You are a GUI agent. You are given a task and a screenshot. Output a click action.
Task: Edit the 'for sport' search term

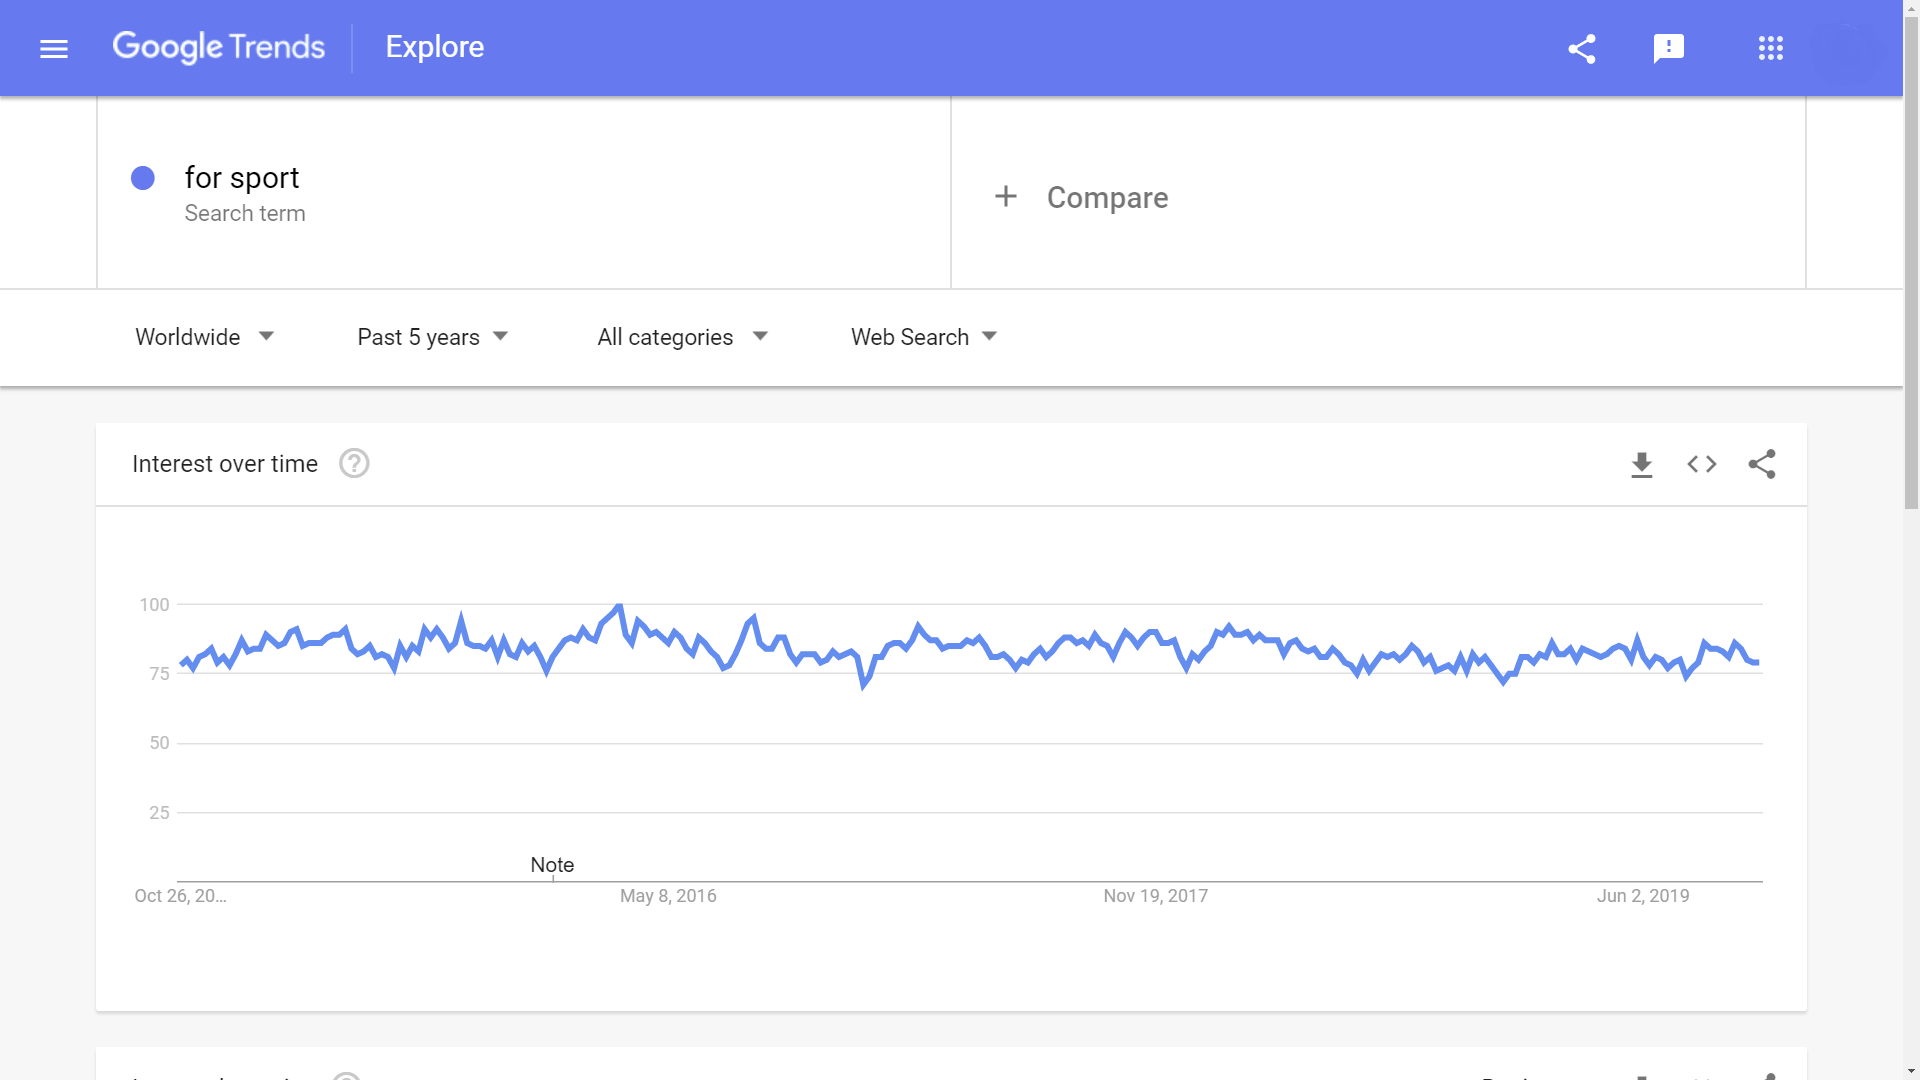click(242, 178)
